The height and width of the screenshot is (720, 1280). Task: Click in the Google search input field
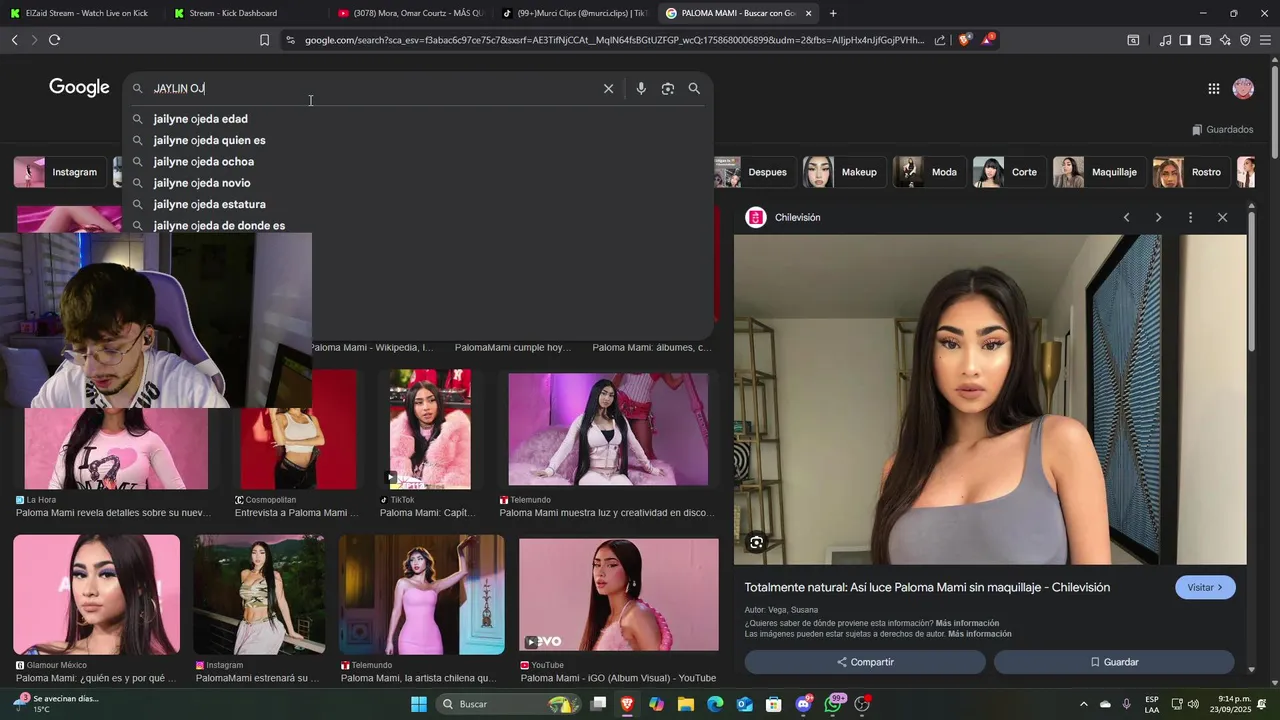point(370,89)
